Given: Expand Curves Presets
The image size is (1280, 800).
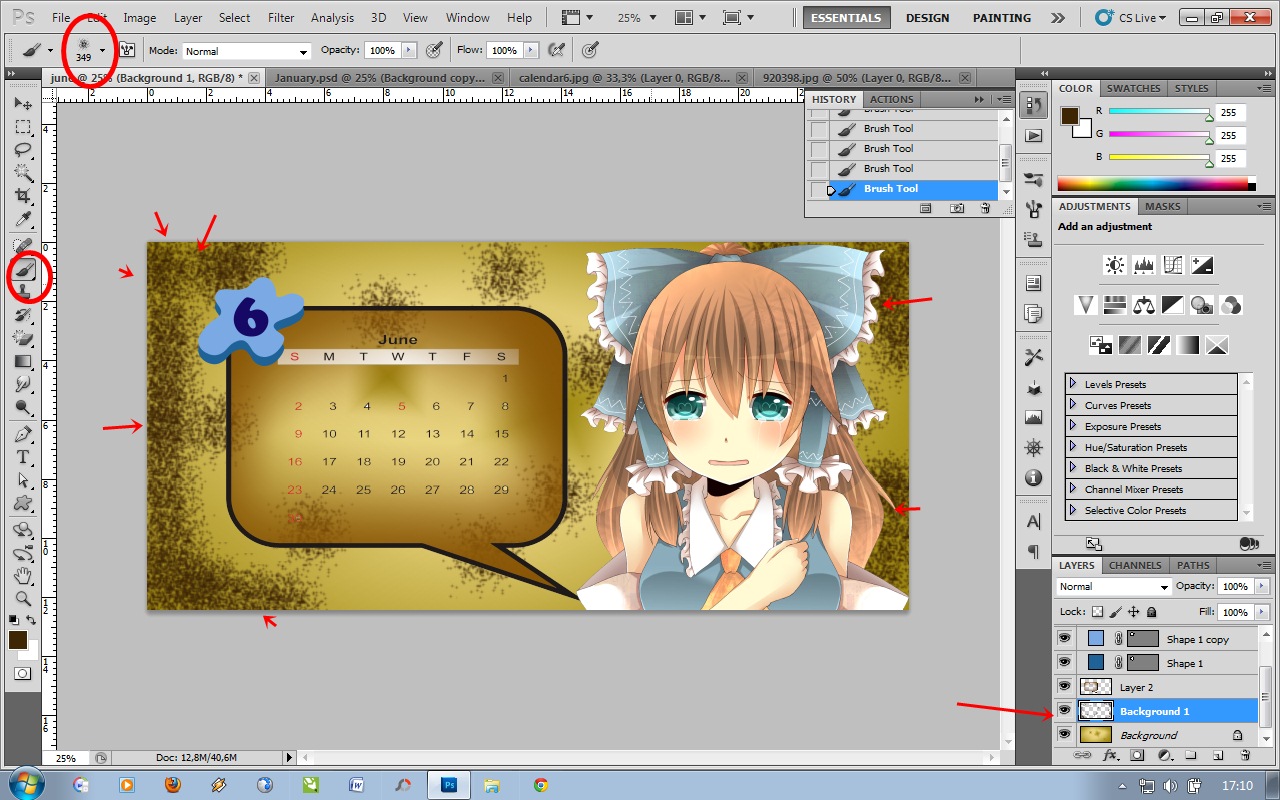Looking at the screenshot, I should pyautogui.click(x=1072, y=405).
